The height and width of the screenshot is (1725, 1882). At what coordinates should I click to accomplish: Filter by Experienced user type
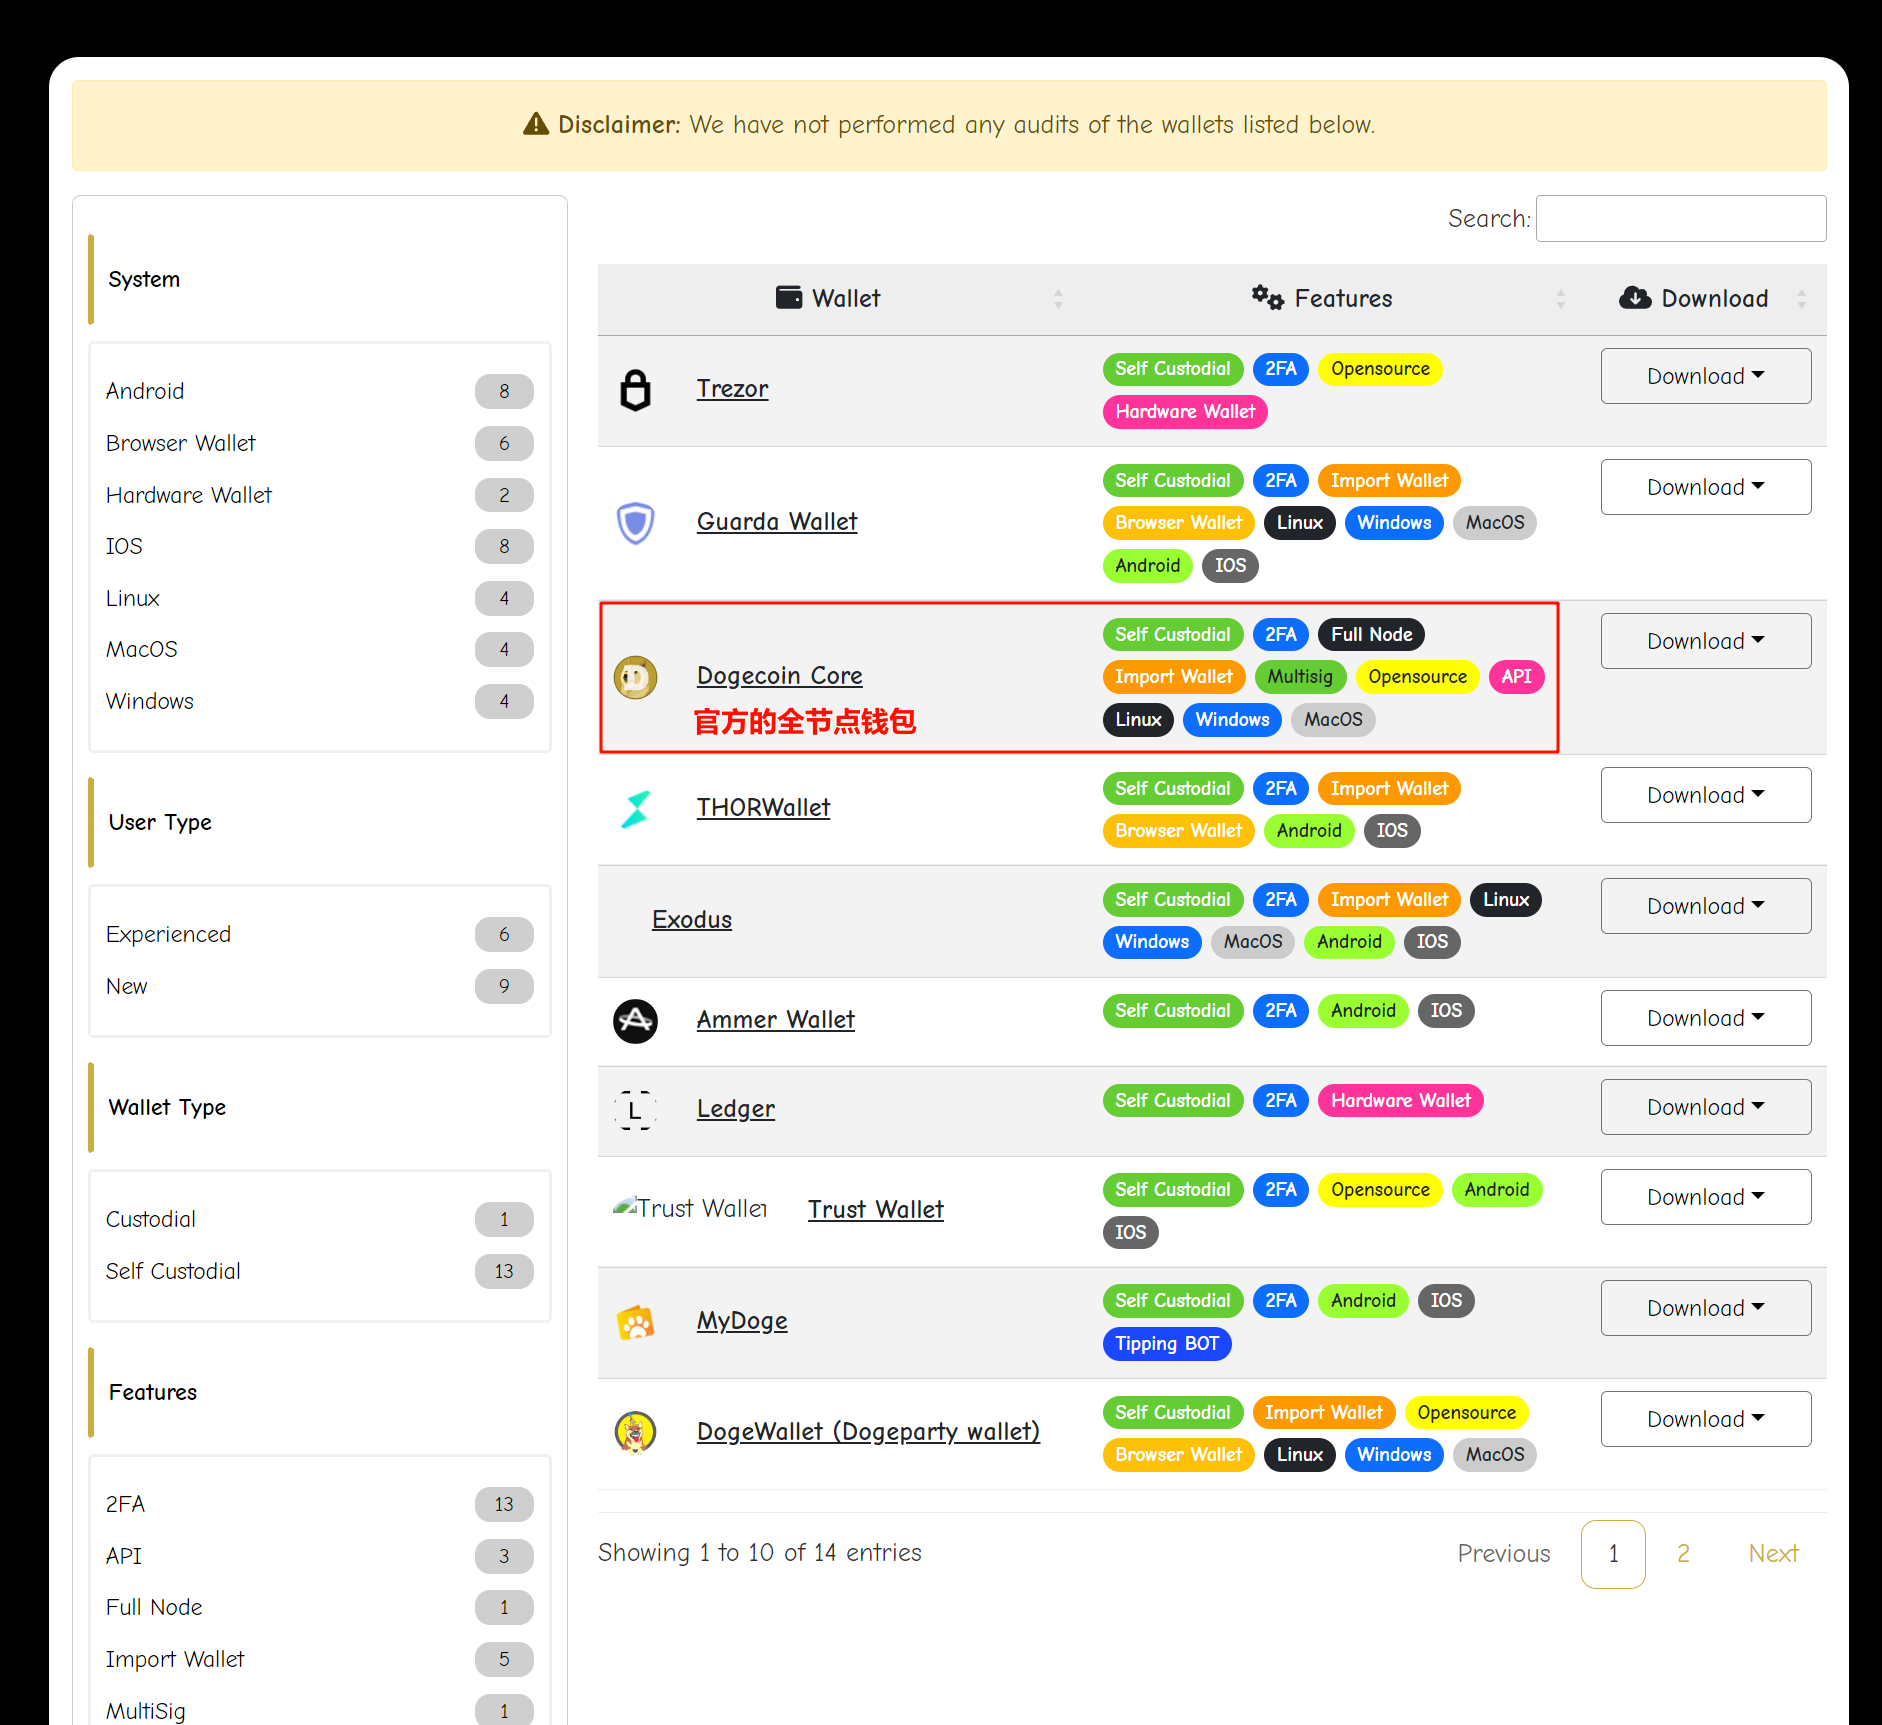319,934
